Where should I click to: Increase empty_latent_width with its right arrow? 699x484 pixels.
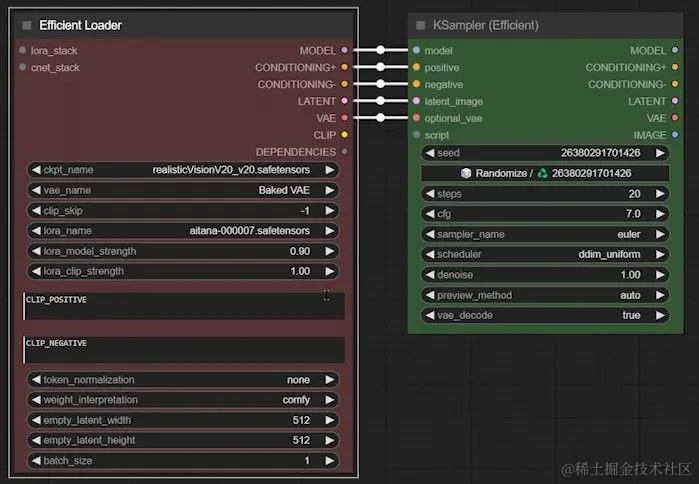(330, 420)
